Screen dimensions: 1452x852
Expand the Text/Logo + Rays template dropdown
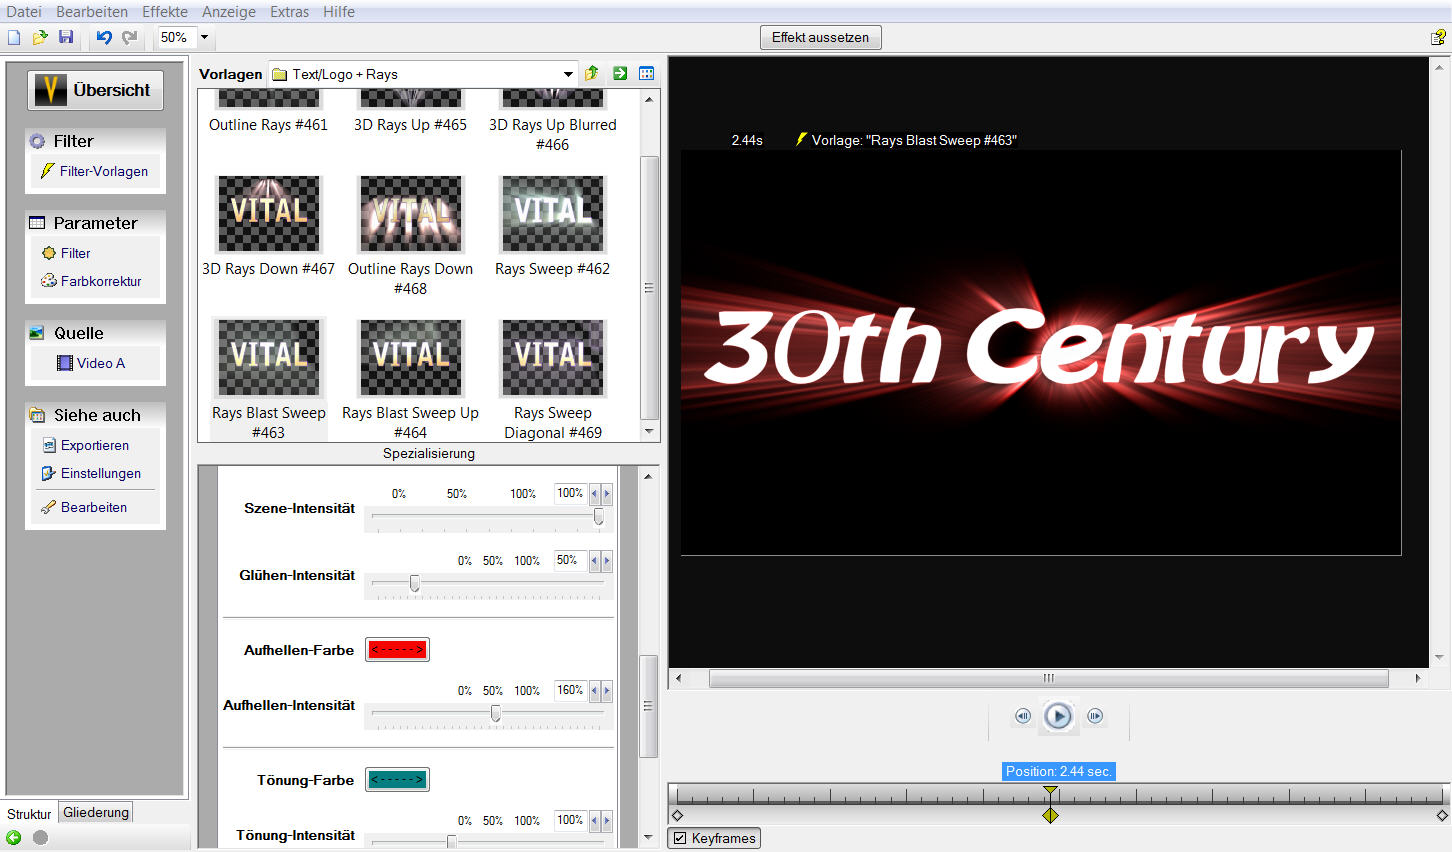point(568,74)
